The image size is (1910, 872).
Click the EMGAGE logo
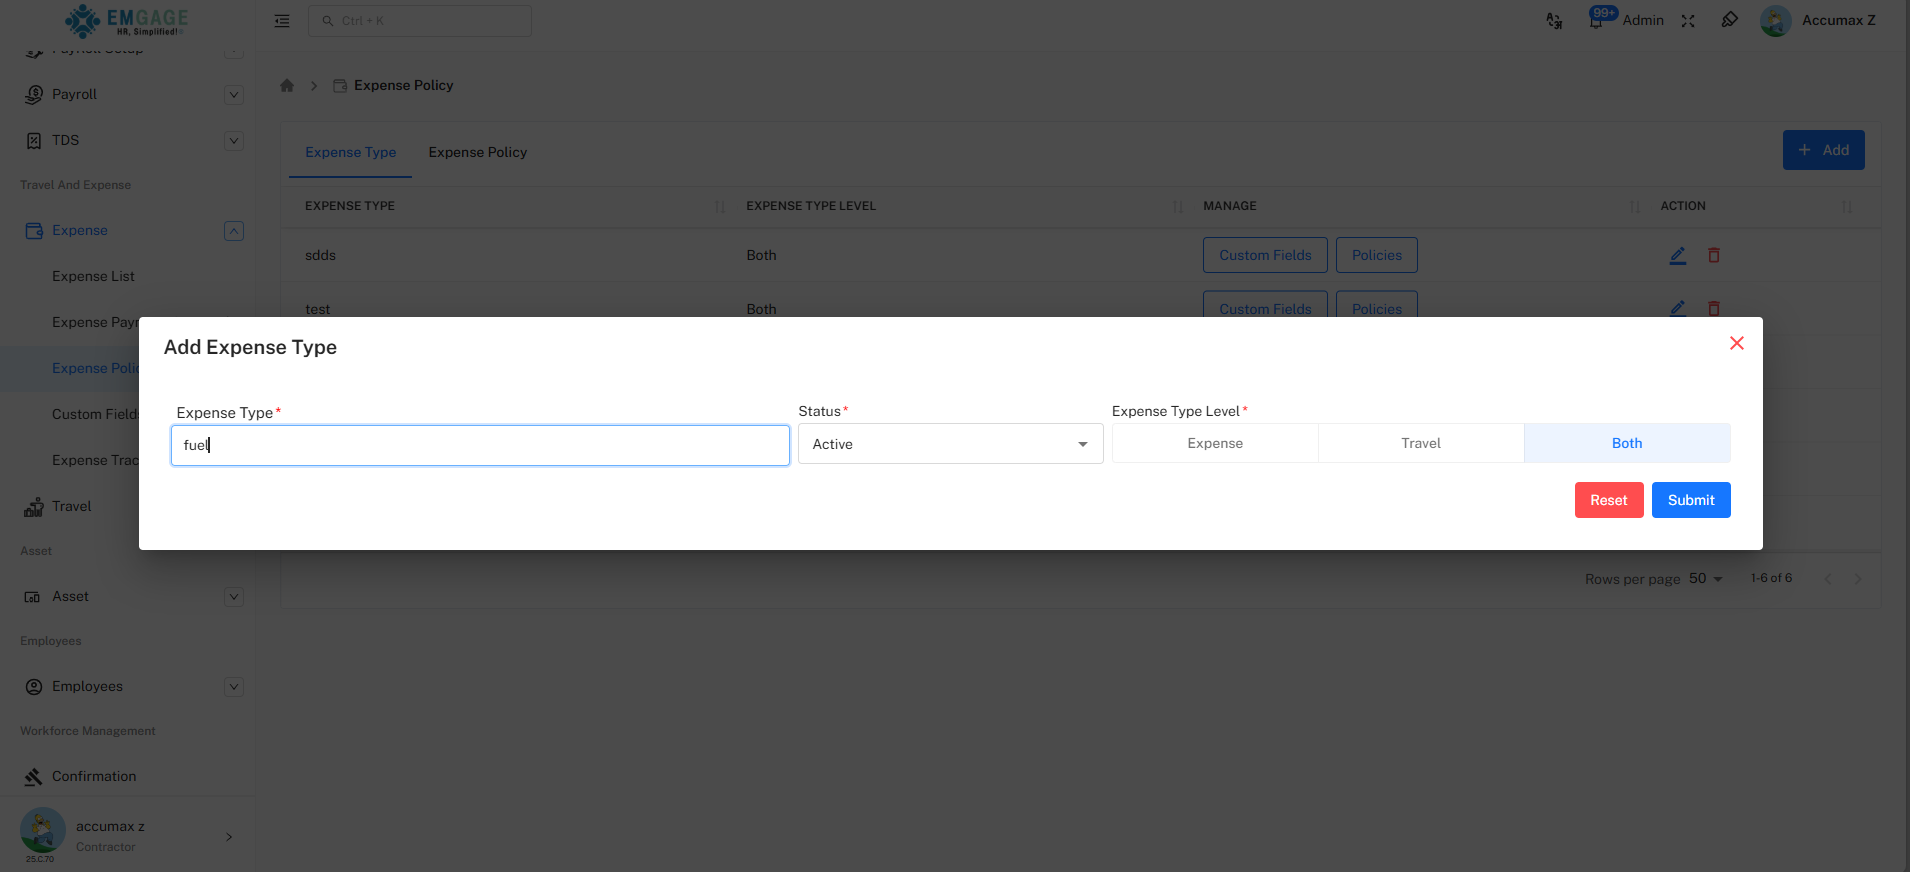coord(126,20)
